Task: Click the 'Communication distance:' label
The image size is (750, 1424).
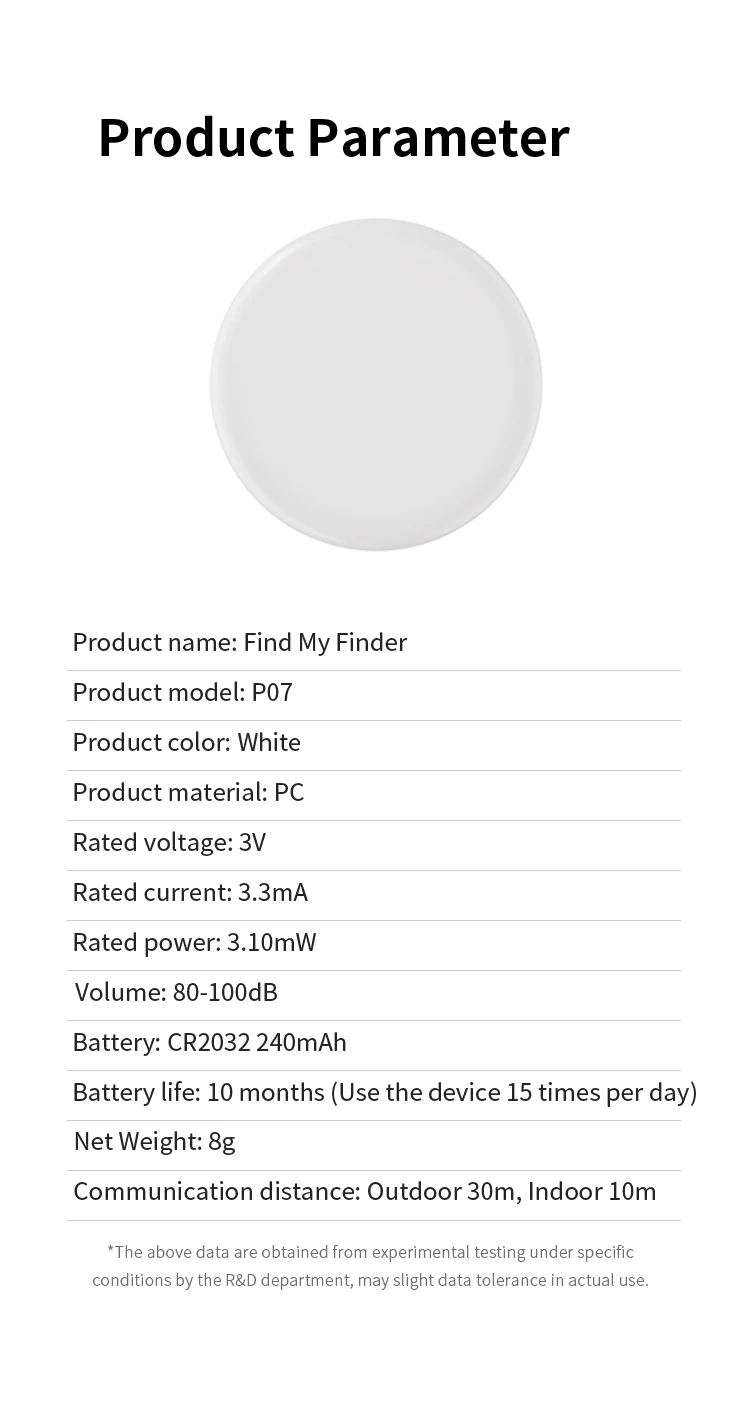Action: click(216, 1191)
